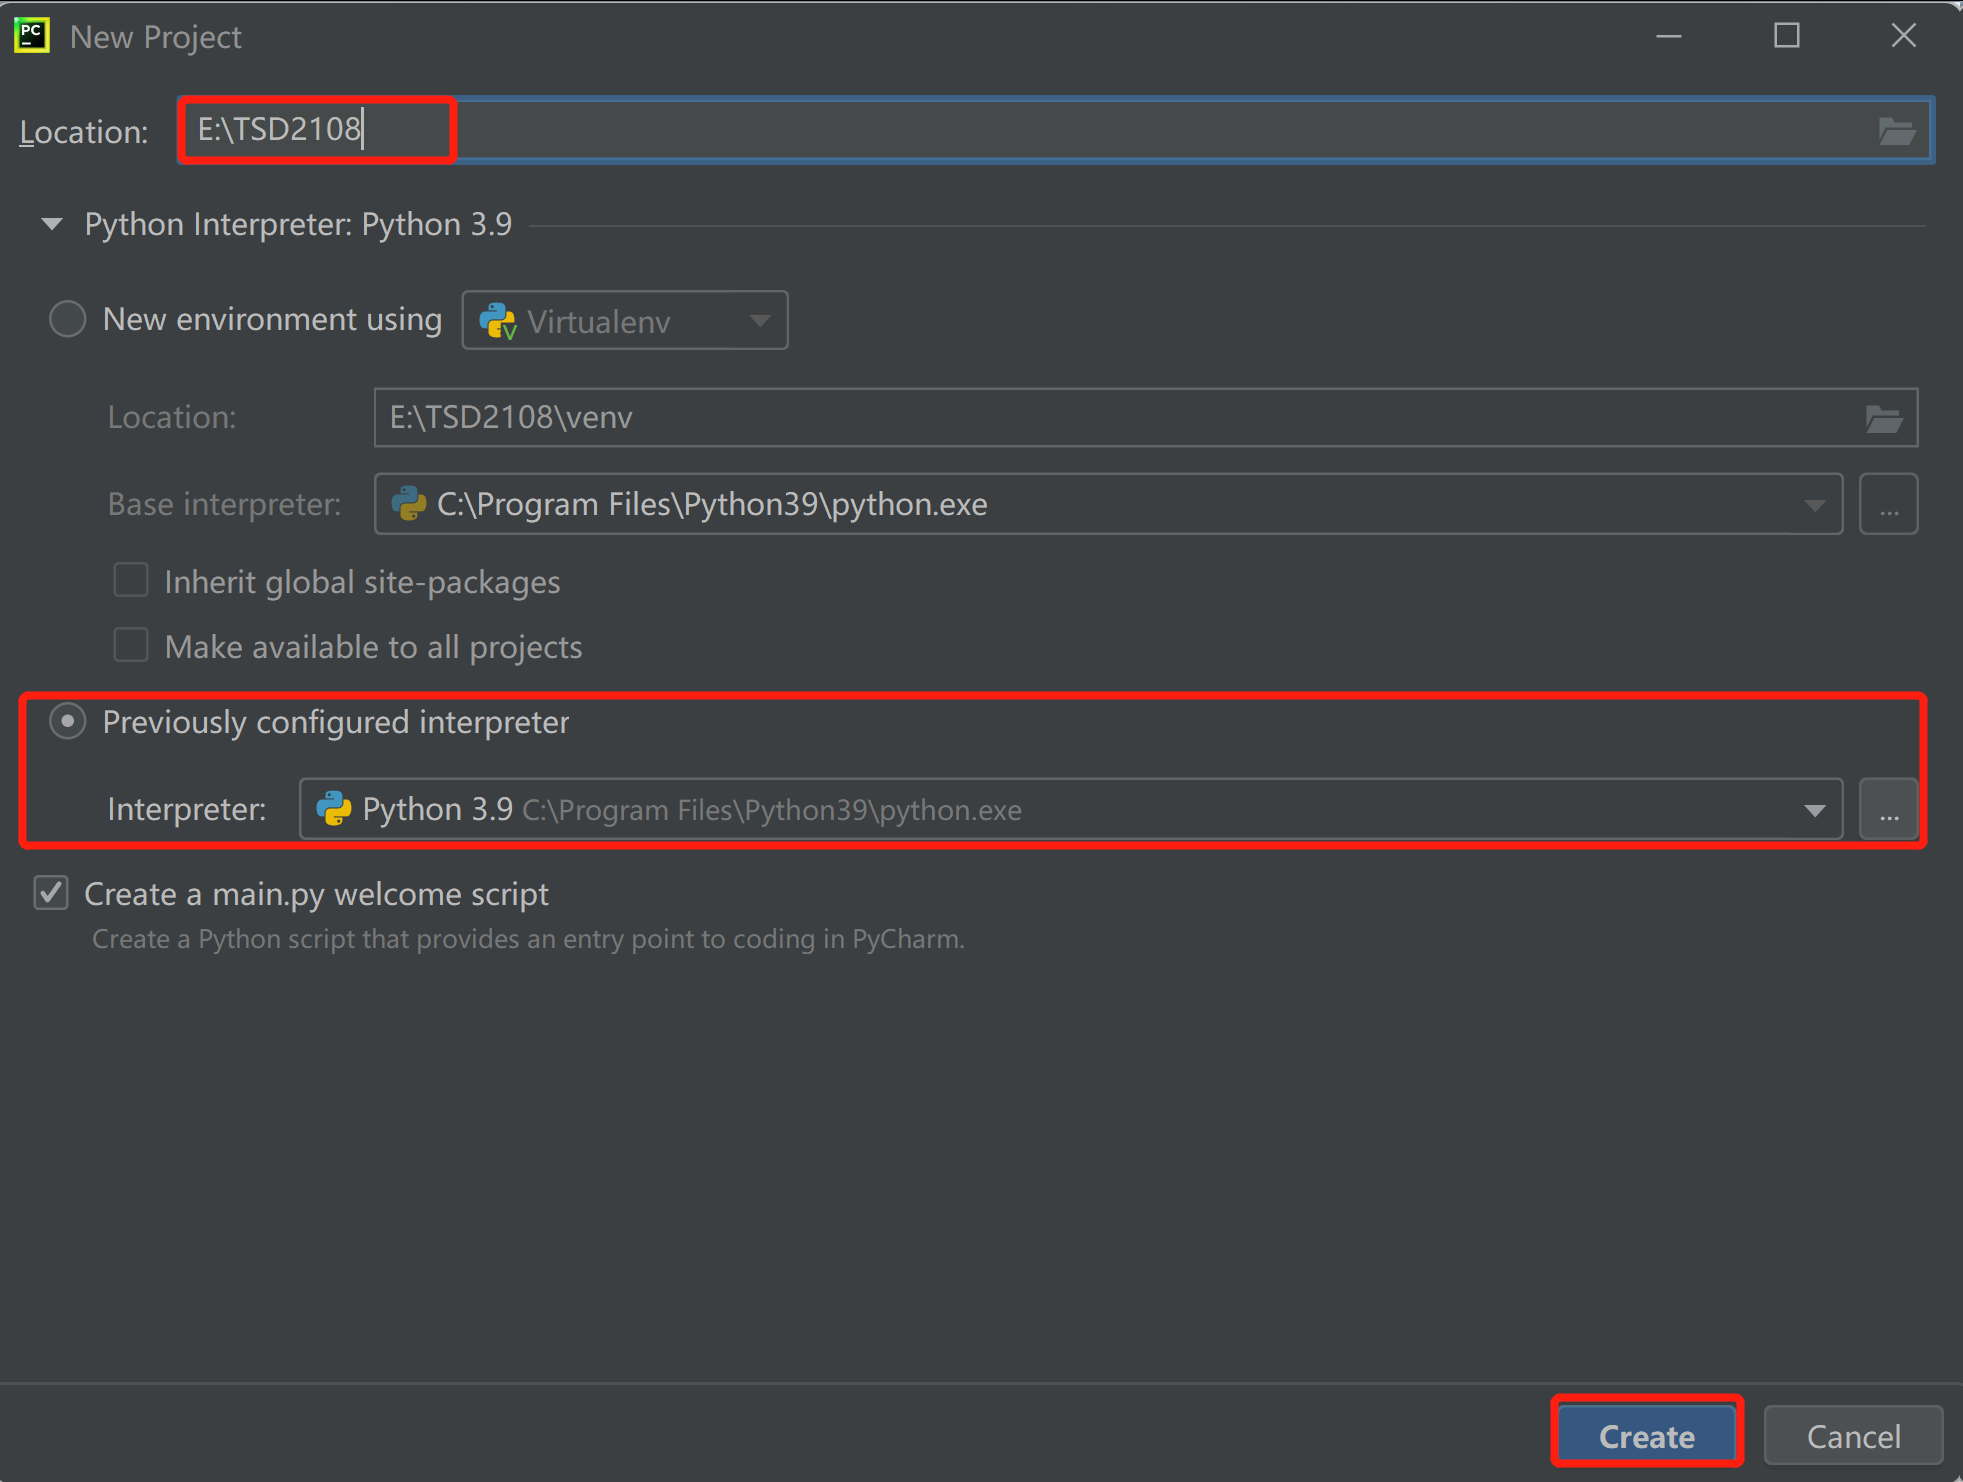The width and height of the screenshot is (1963, 1482).
Task: Click the venv Location browse folder icon
Action: [x=1883, y=419]
